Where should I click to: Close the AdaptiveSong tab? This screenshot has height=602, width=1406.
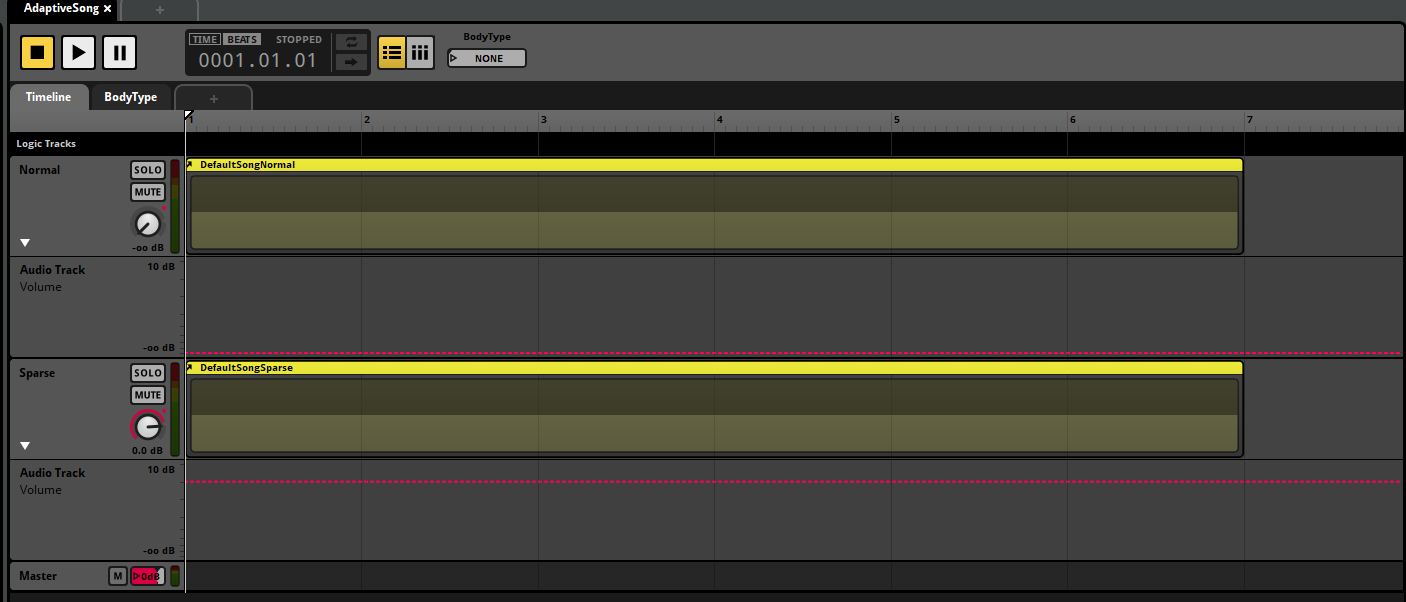click(x=108, y=8)
